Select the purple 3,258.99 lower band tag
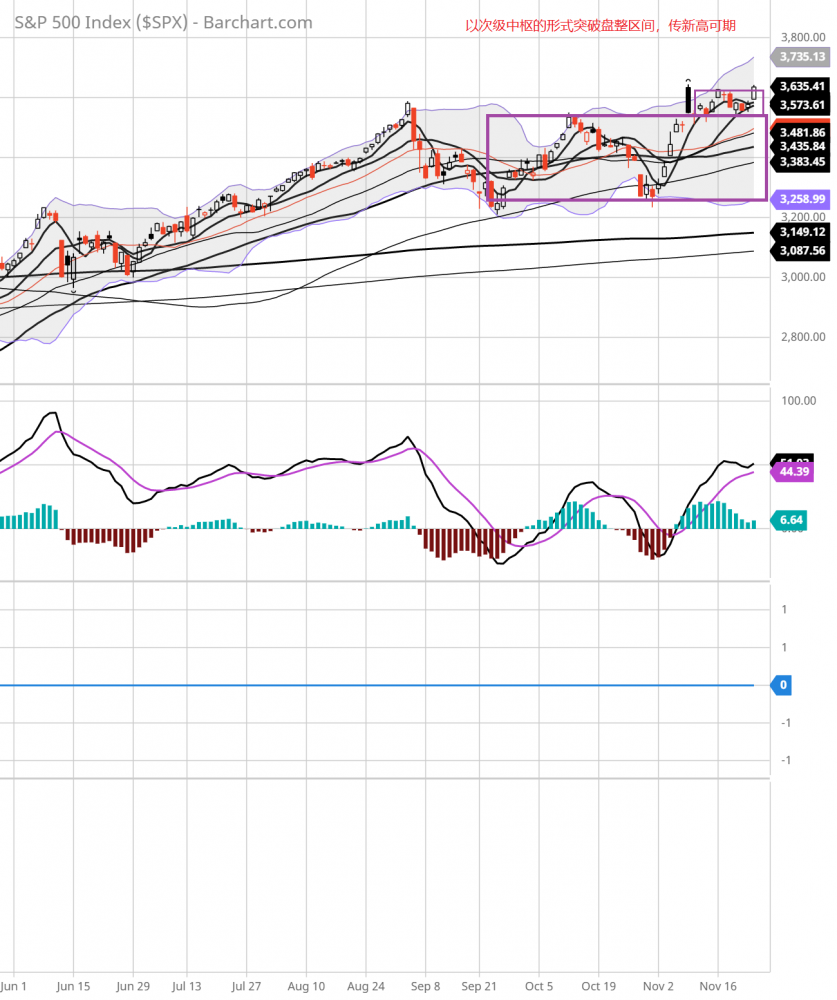This screenshot has width=837, height=1000. [x=801, y=199]
